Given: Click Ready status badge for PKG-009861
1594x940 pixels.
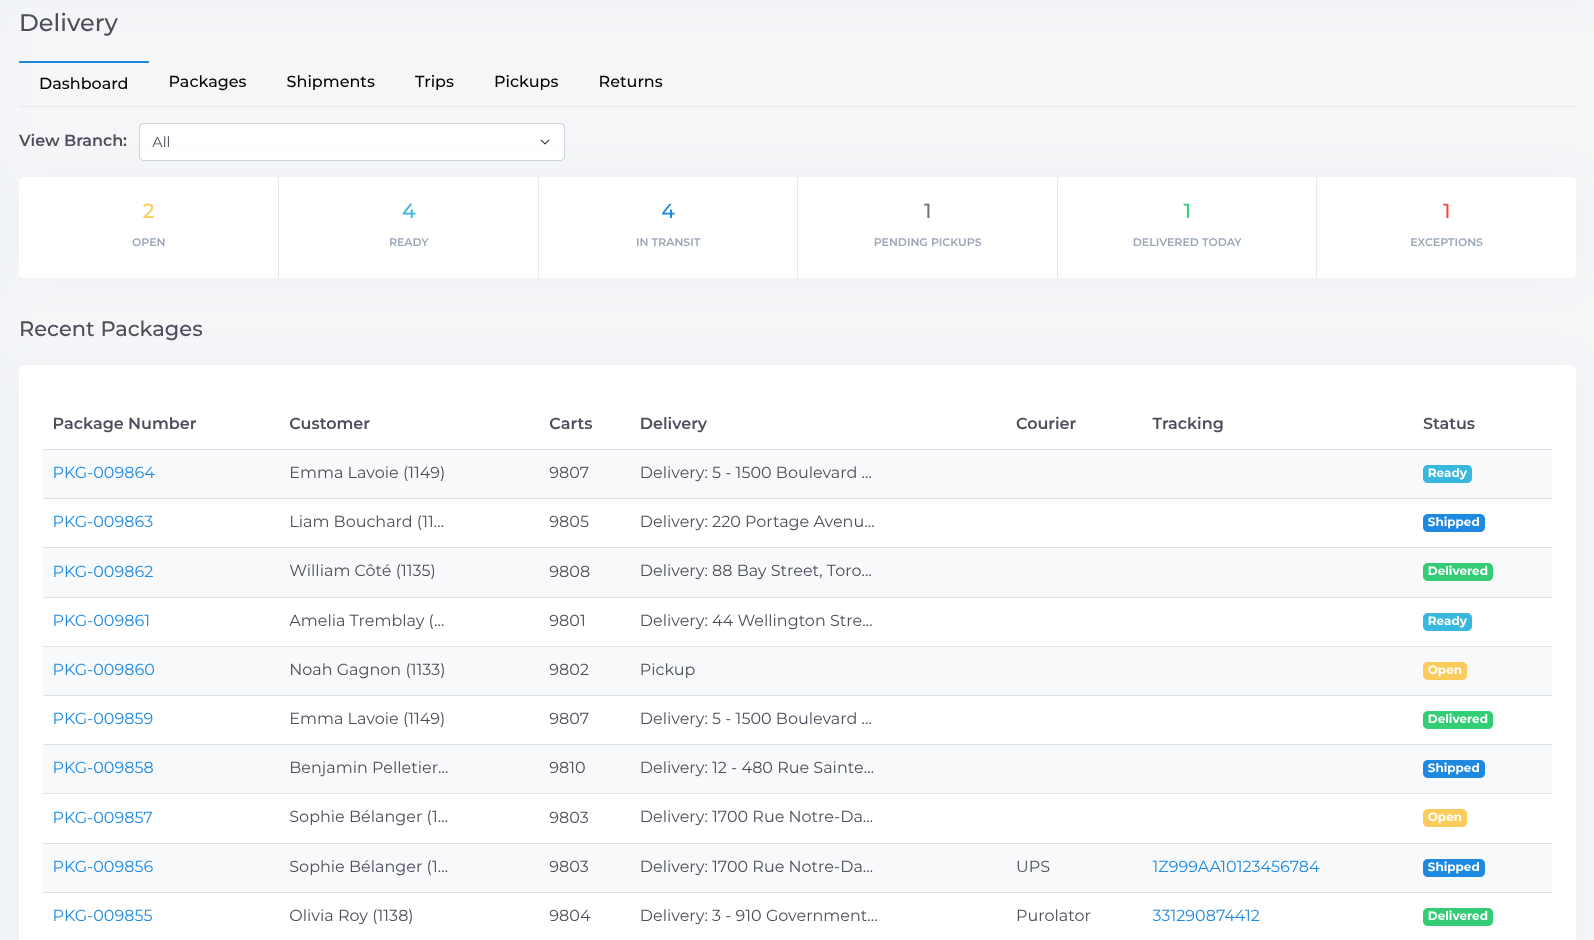Looking at the screenshot, I should click(x=1447, y=622).
